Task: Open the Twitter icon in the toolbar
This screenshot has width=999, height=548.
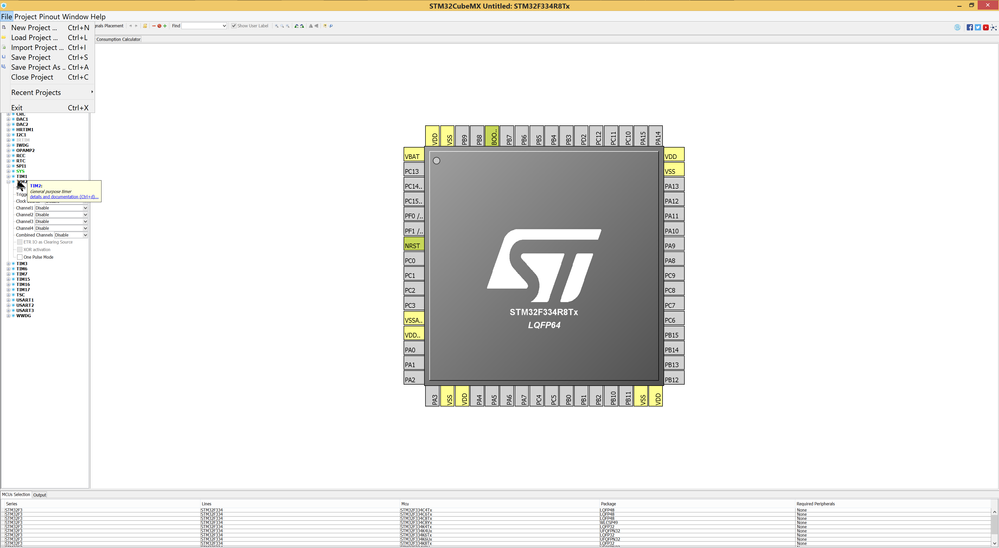Action: [977, 27]
